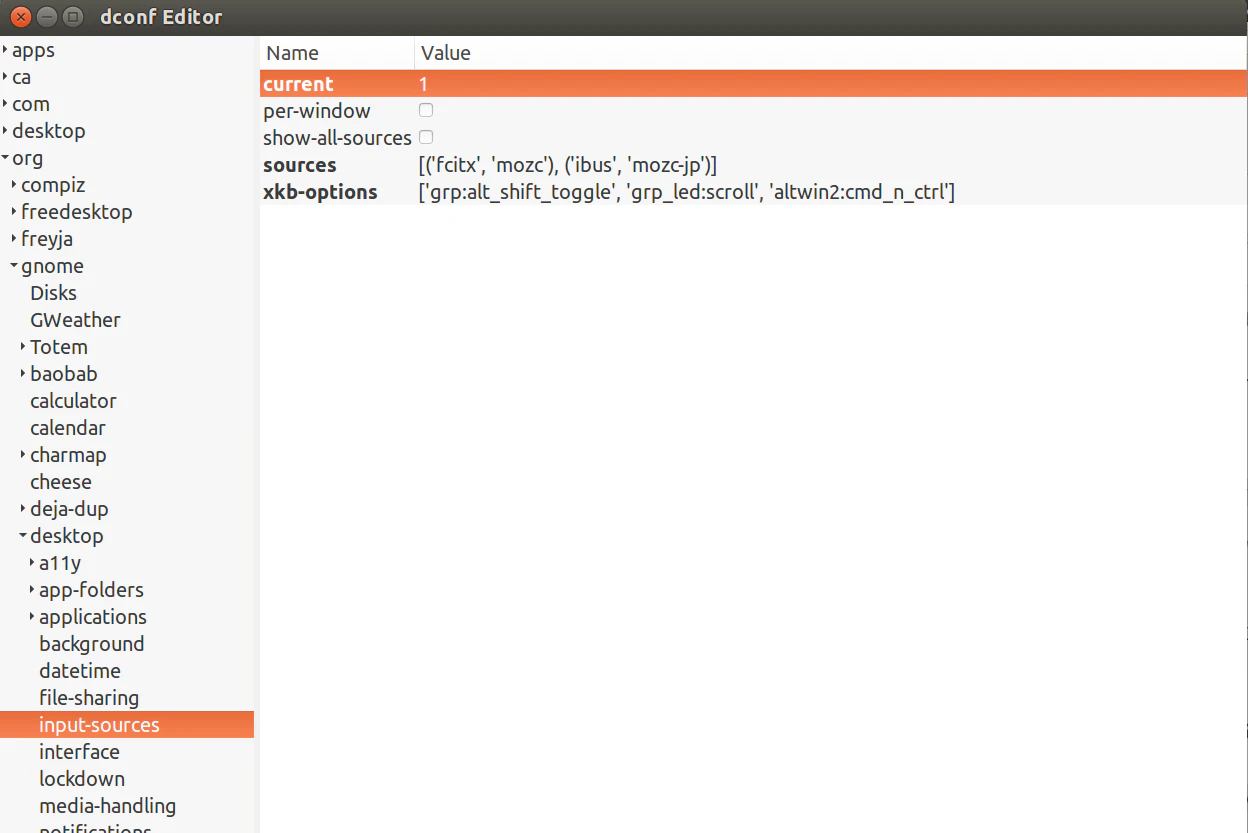Select the calendar tree item
The width and height of the screenshot is (1248, 833).
68,428
